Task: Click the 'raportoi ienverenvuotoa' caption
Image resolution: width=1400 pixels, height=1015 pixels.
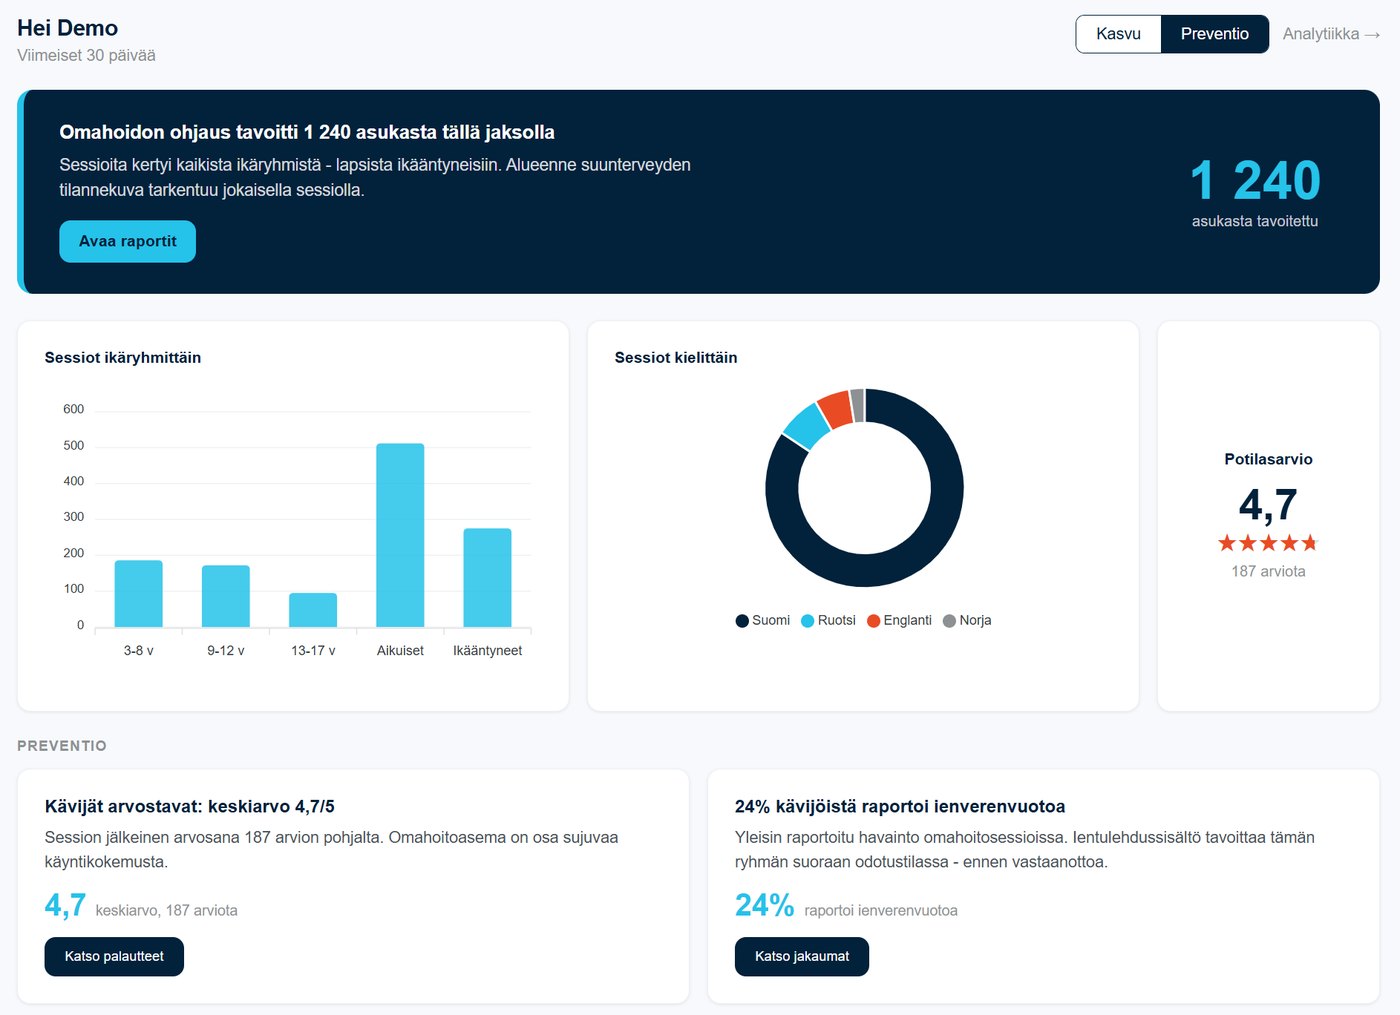Action: point(881,911)
